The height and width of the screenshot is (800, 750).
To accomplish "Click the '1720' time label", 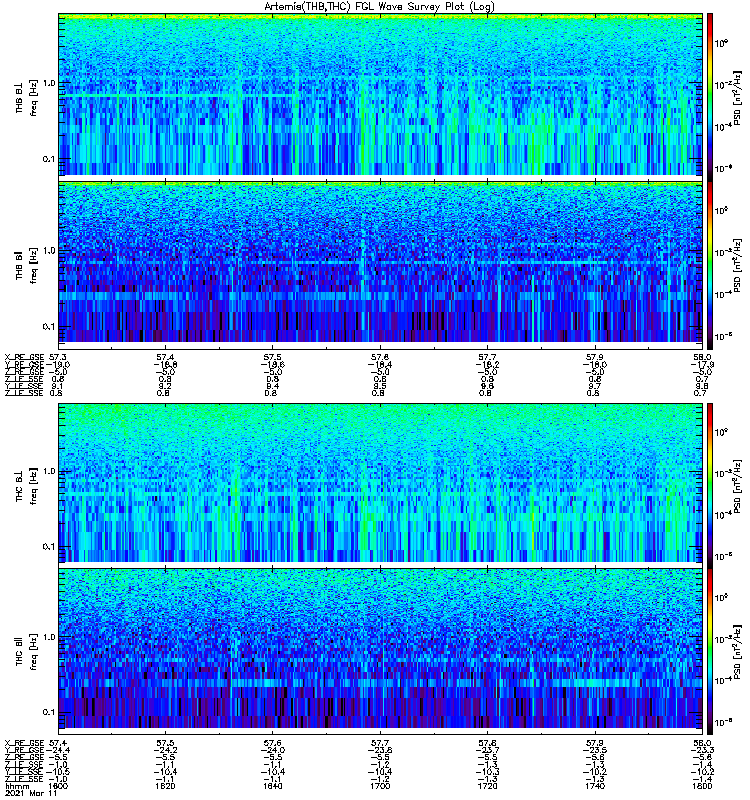I will (x=487, y=786).
